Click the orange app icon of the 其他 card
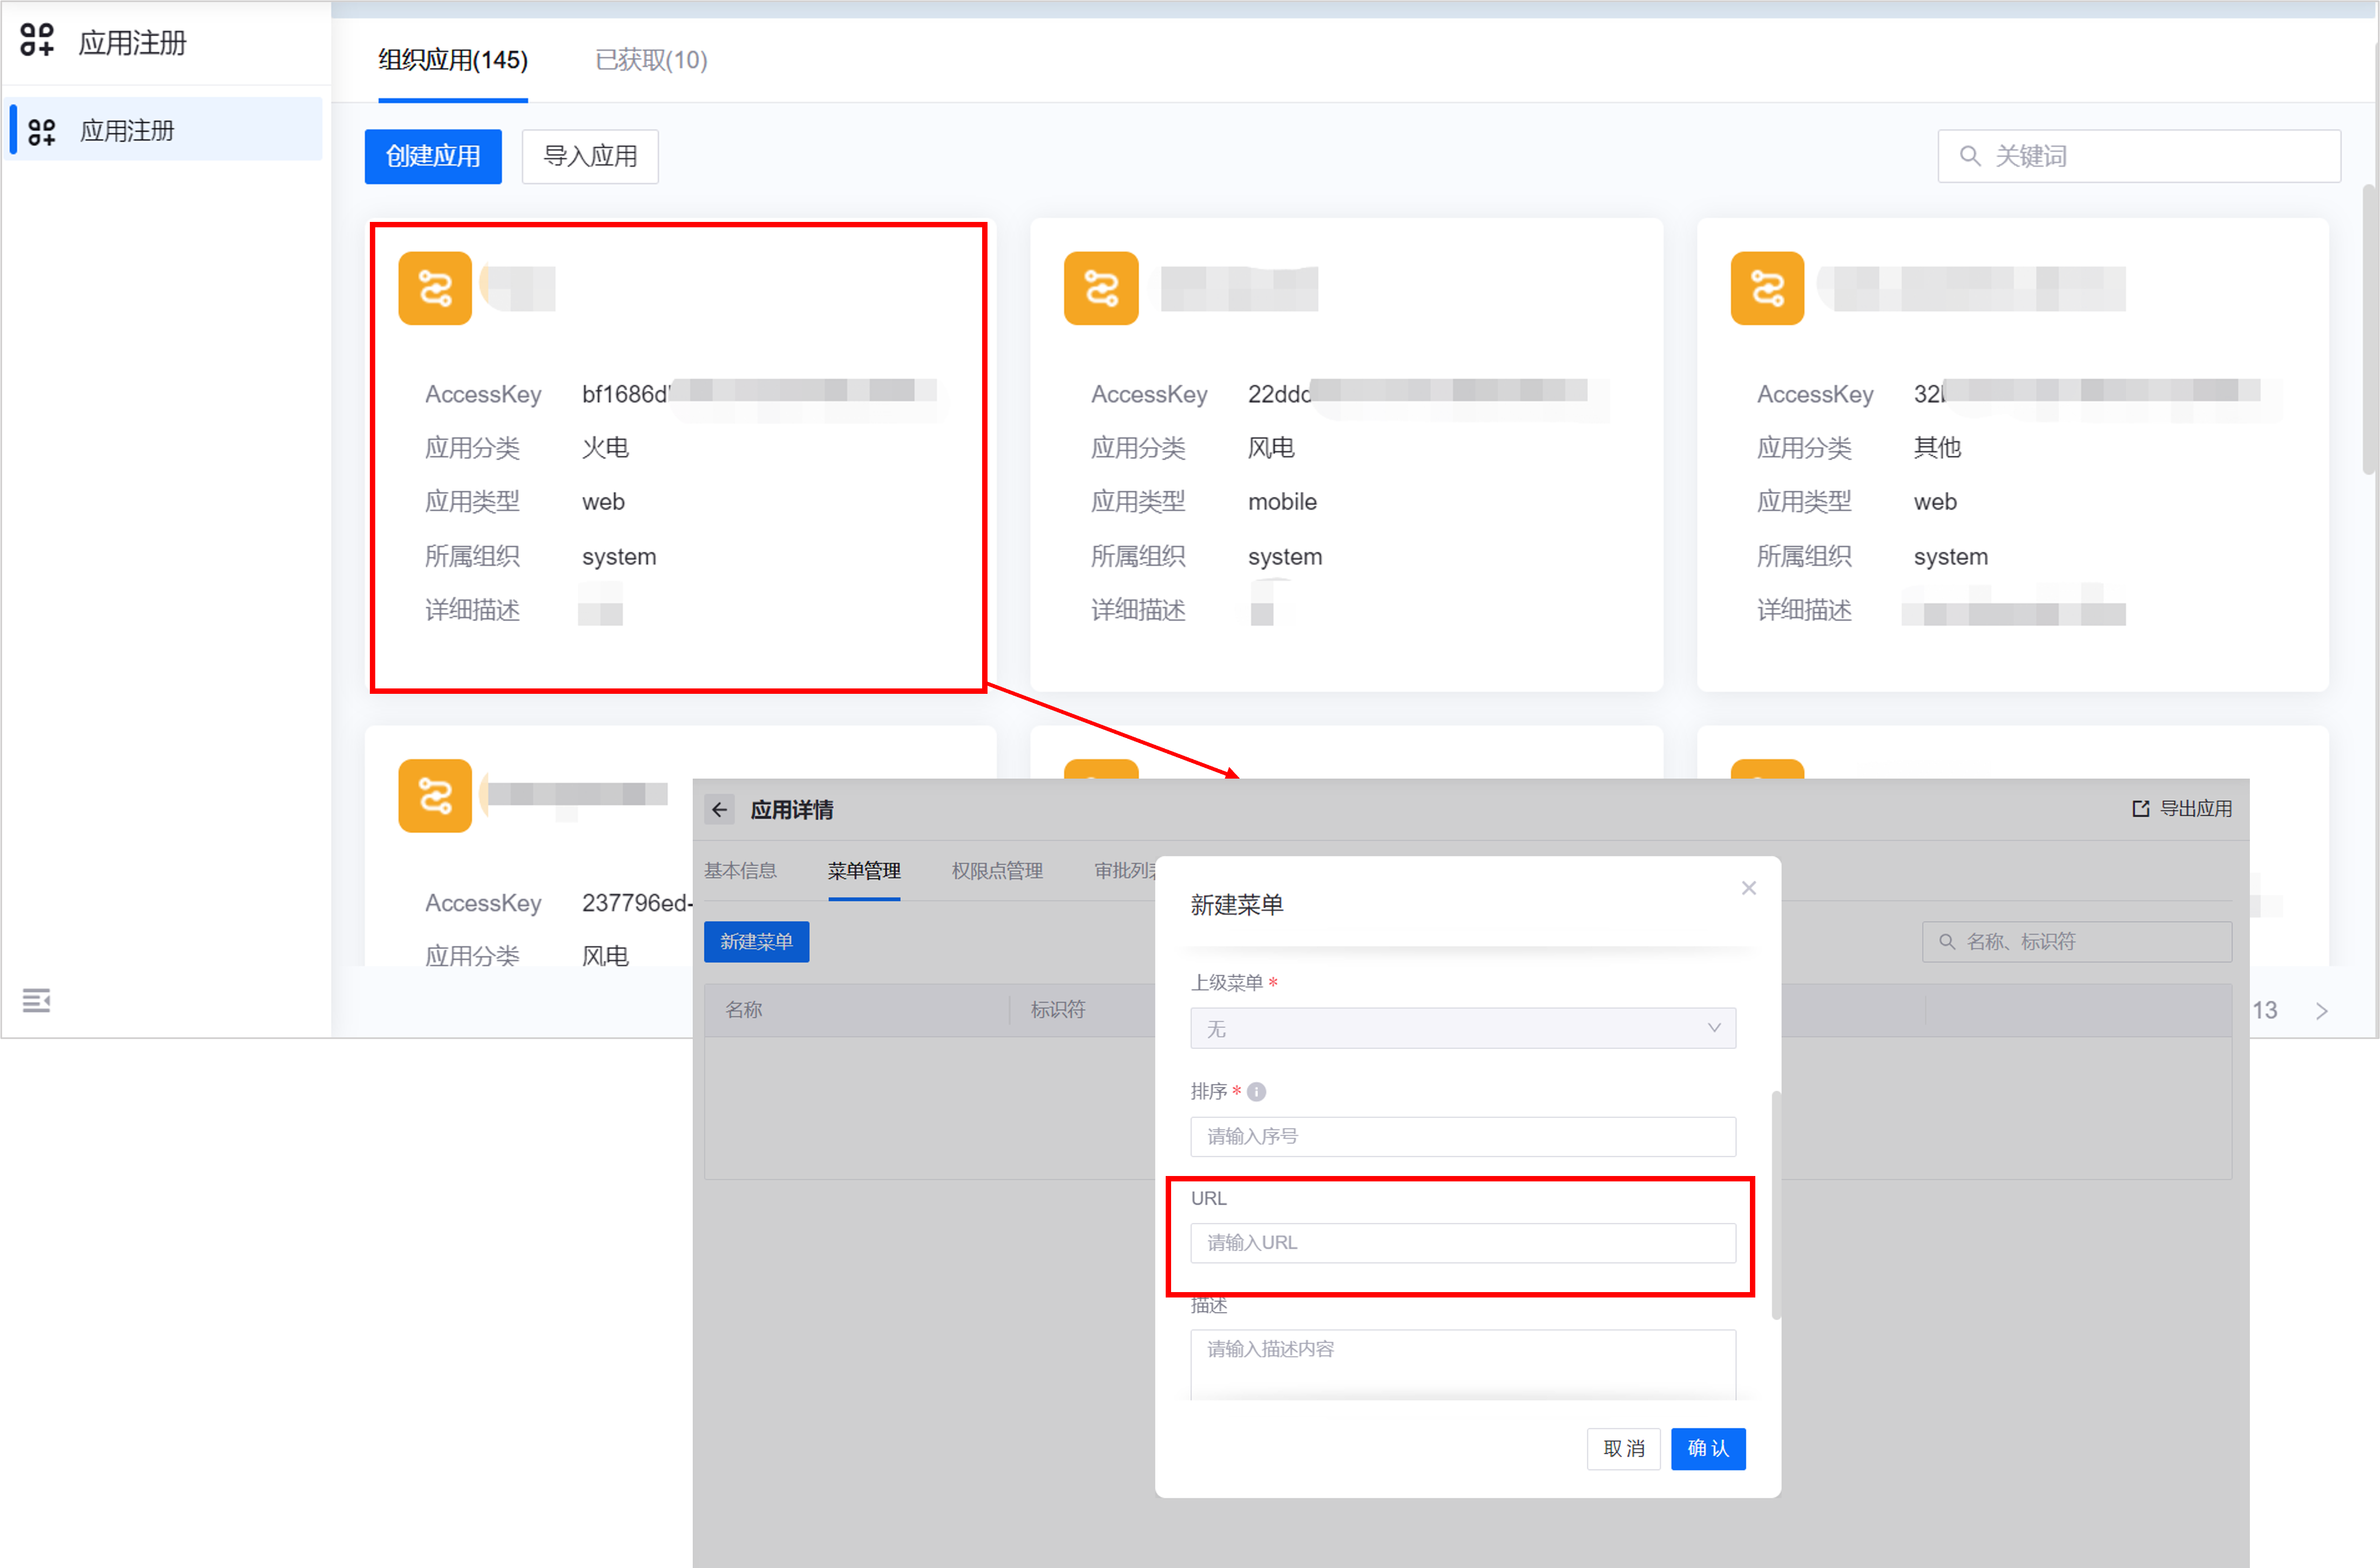 1767,288
